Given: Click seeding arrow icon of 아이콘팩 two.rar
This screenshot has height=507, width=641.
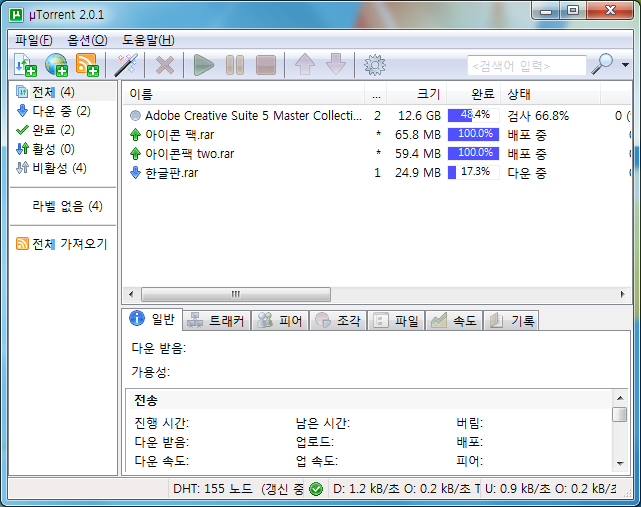Looking at the screenshot, I should click(x=135, y=154).
